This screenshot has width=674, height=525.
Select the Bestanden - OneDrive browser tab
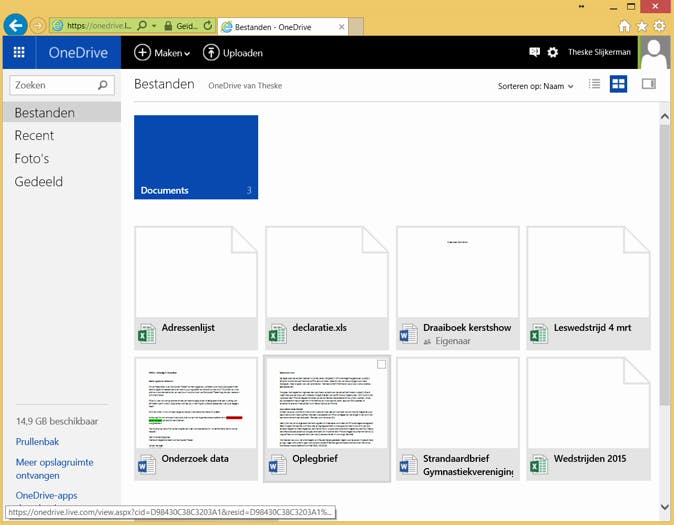(283, 27)
